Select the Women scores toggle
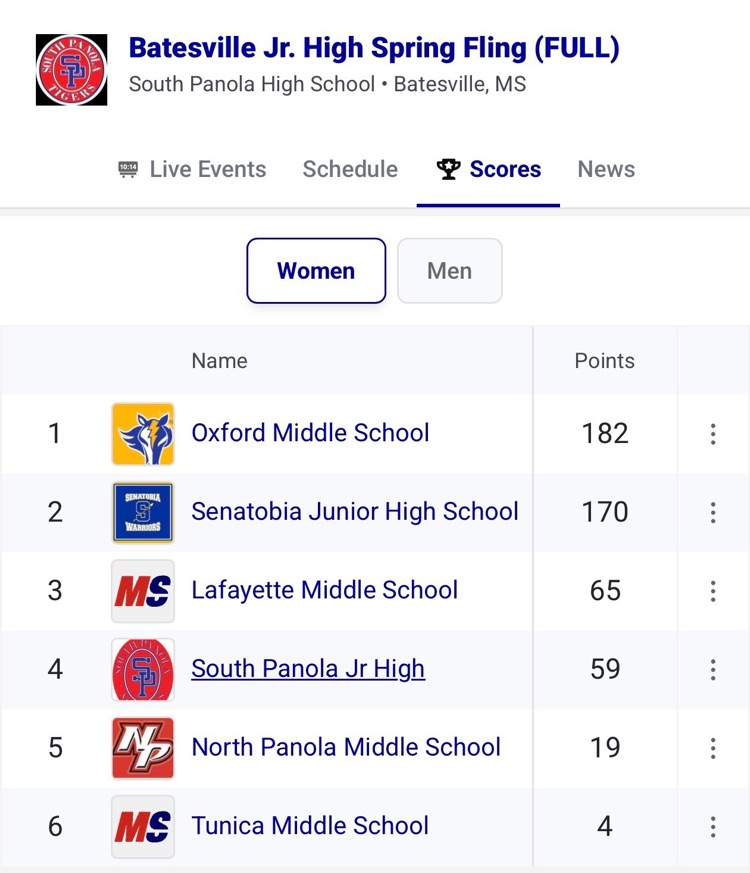The height and width of the screenshot is (873, 750). point(316,271)
